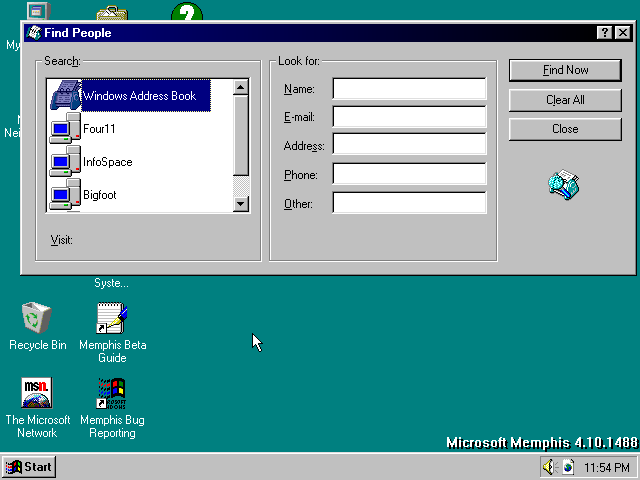Select the Memphis Beta Guide shortcut
The width and height of the screenshot is (640, 480).
pyautogui.click(x=112, y=332)
